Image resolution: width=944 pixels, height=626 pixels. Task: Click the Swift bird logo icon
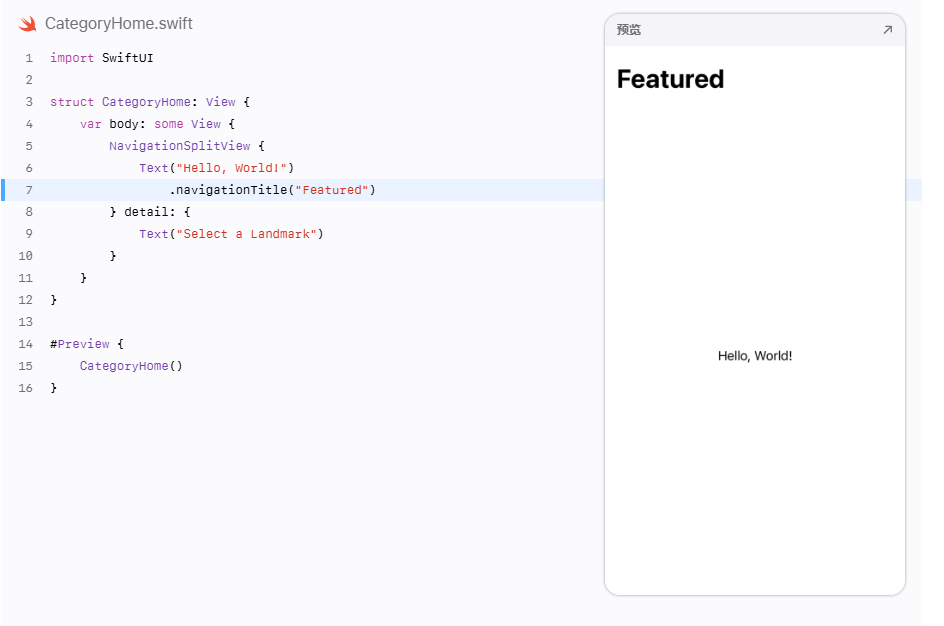pyautogui.click(x=27, y=23)
